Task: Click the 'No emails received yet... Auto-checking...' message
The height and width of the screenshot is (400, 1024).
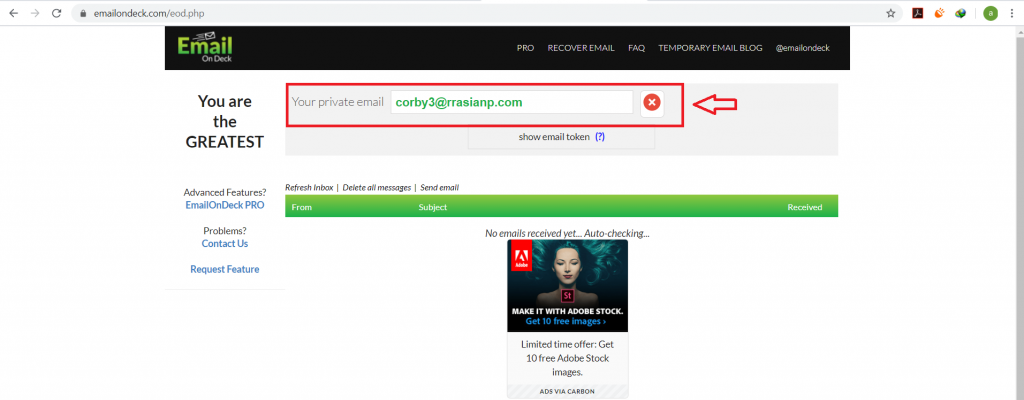Action: (567, 233)
